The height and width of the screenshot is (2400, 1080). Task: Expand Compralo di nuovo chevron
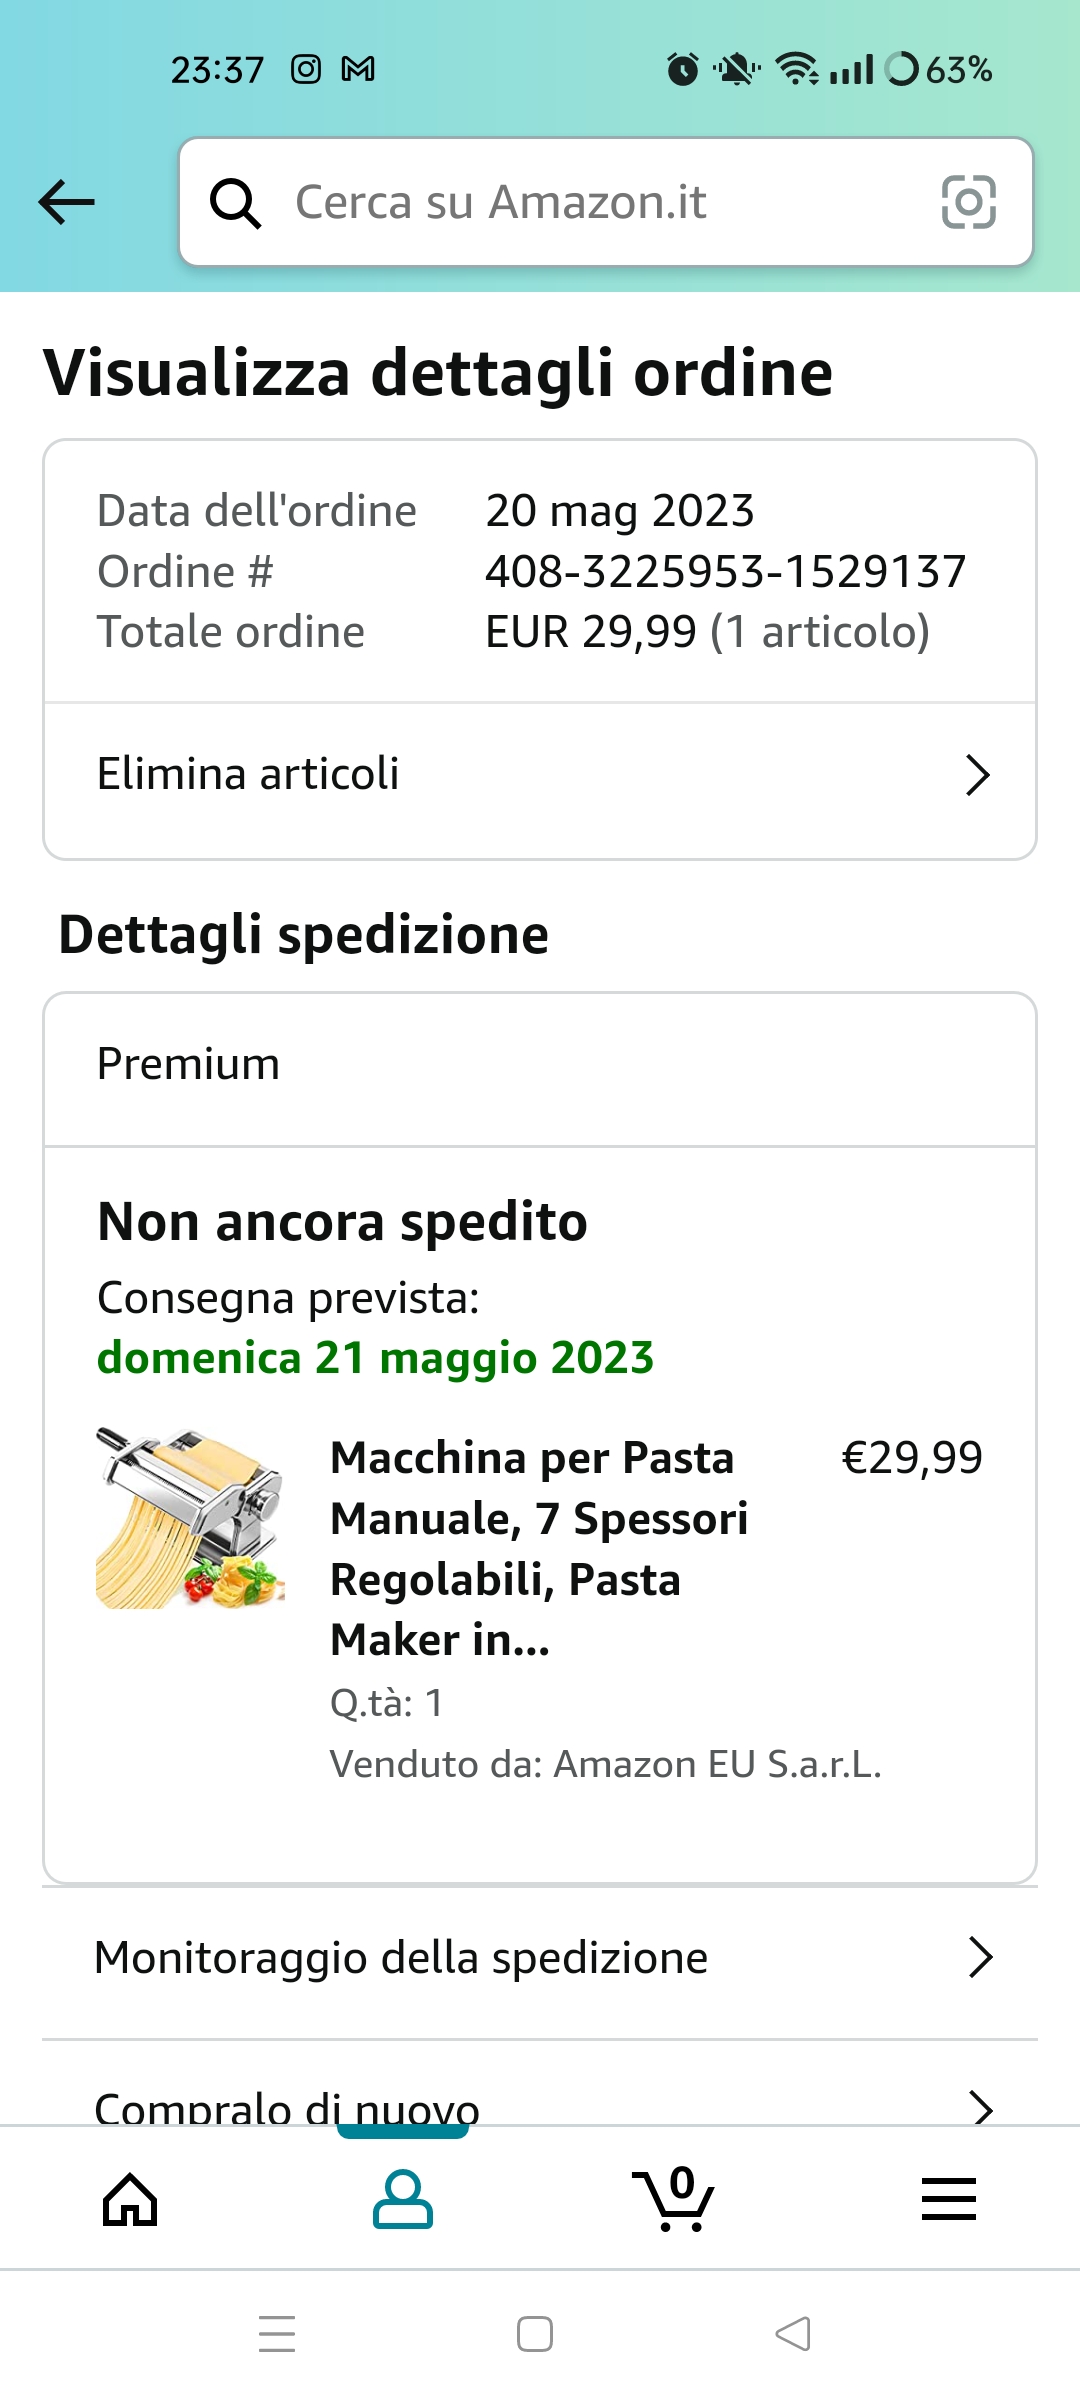(x=982, y=2107)
